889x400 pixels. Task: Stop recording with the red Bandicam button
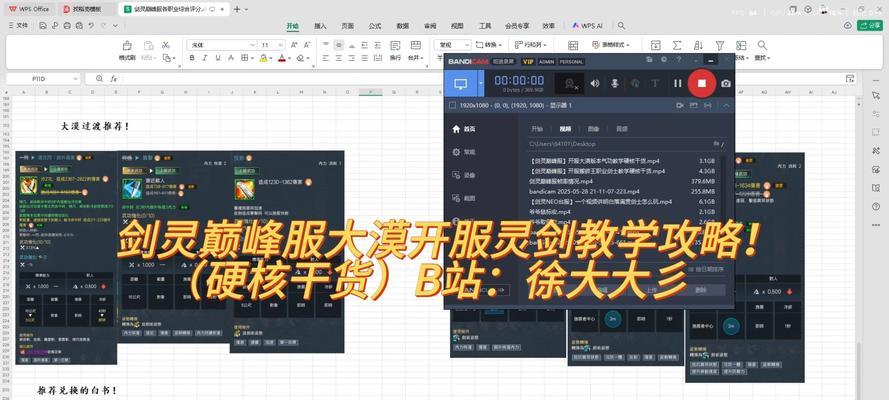[702, 83]
